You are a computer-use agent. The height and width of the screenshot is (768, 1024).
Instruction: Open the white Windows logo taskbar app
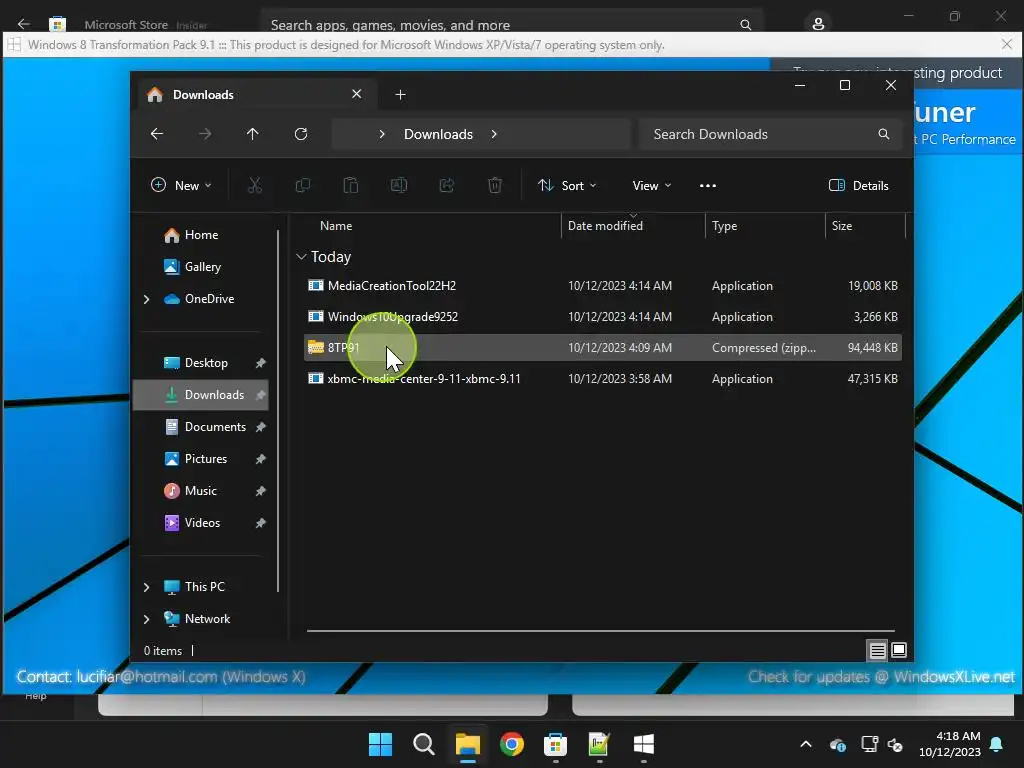643,744
